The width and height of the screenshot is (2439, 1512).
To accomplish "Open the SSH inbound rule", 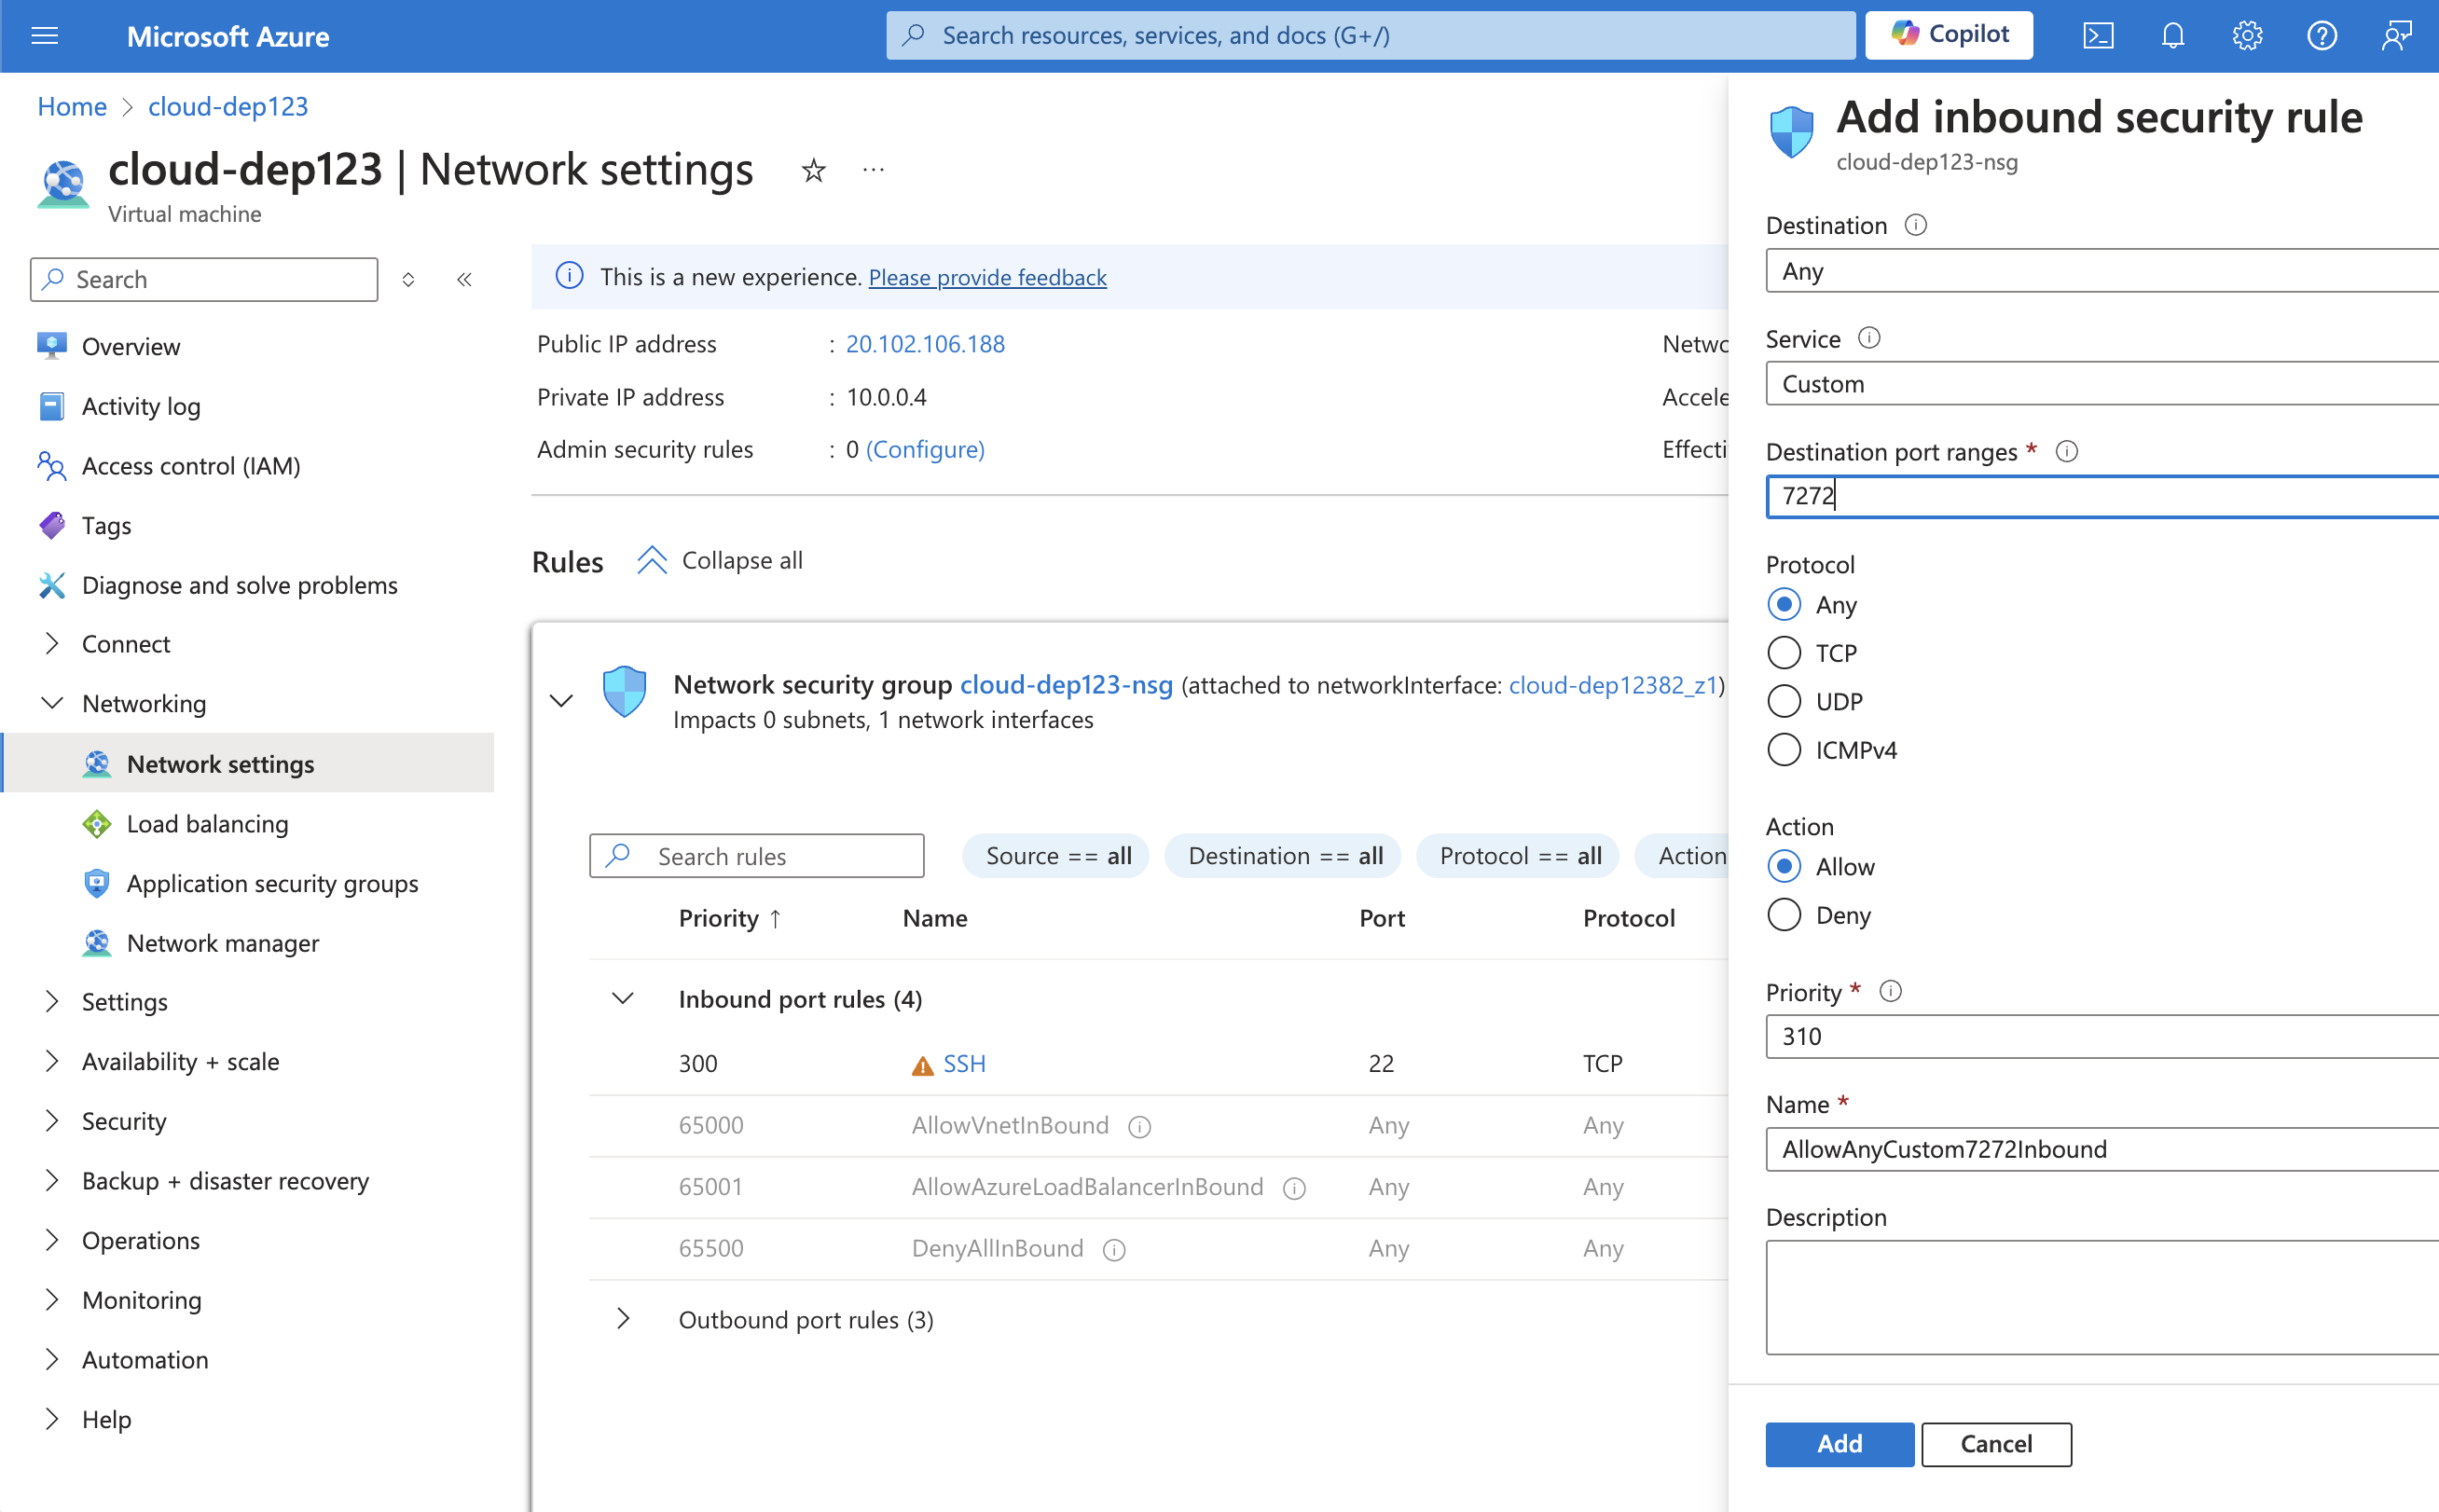I will click(964, 1064).
